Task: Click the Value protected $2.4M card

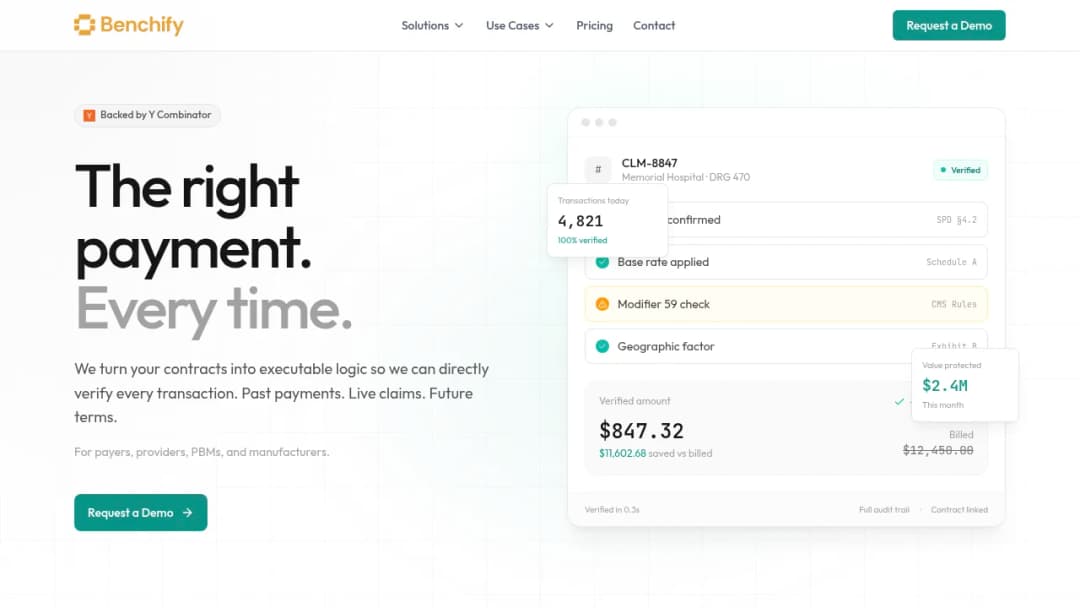Action: point(964,385)
